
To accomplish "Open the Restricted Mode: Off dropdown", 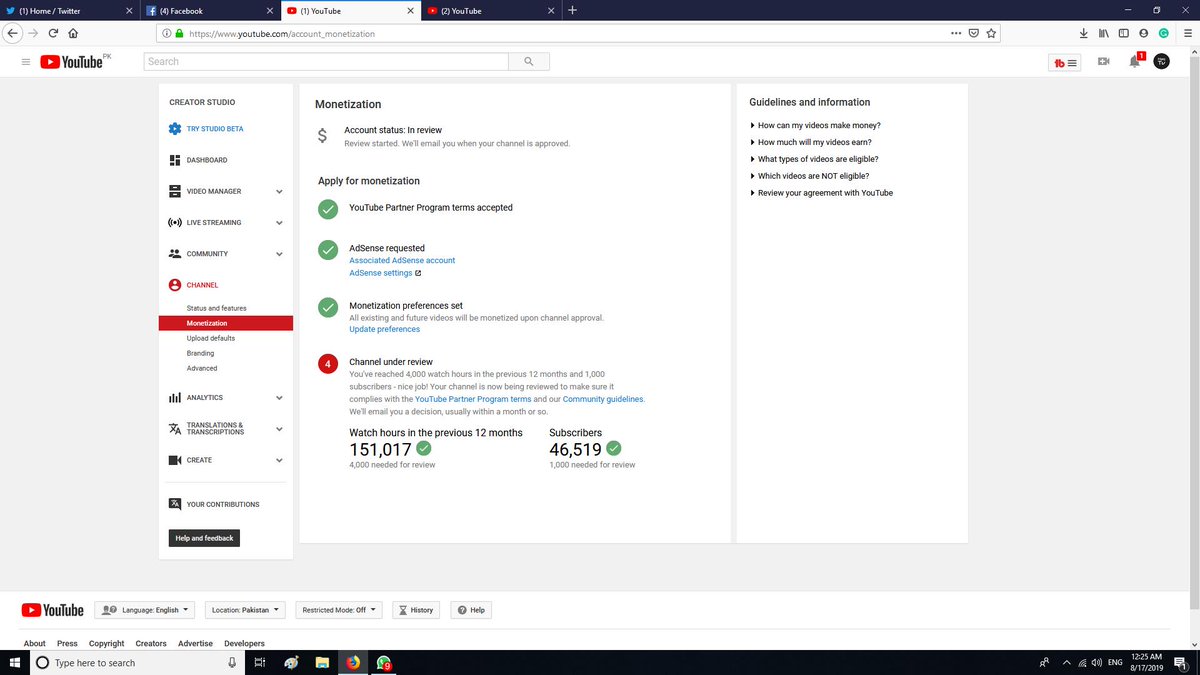I will pos(339,610).
